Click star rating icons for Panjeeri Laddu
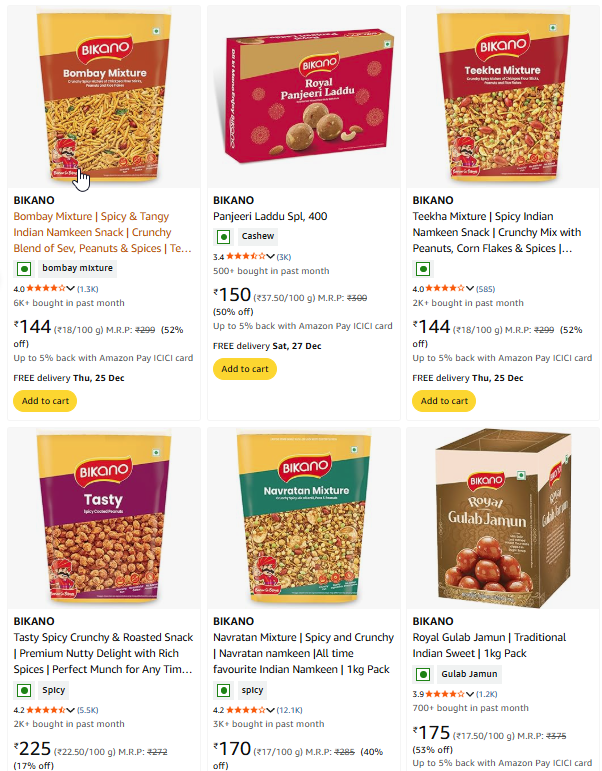The height and width of the screenshot is (771, 602). pyautogui.click(x=246, y=256)
